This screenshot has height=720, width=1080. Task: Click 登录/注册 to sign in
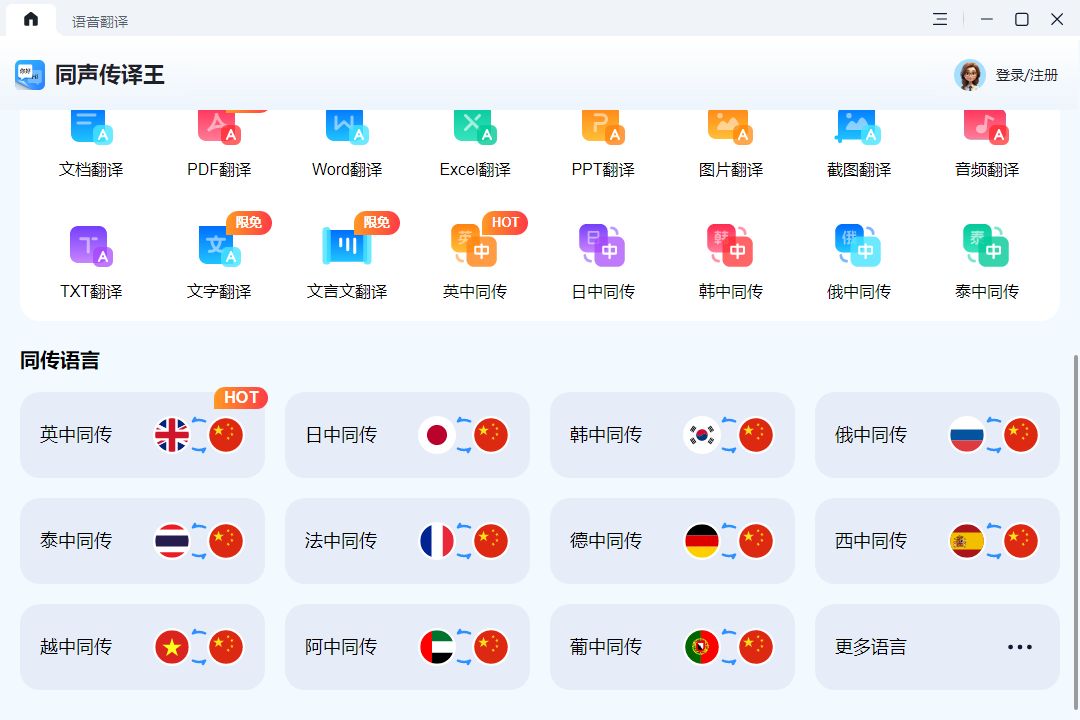tap(1026, 74)
